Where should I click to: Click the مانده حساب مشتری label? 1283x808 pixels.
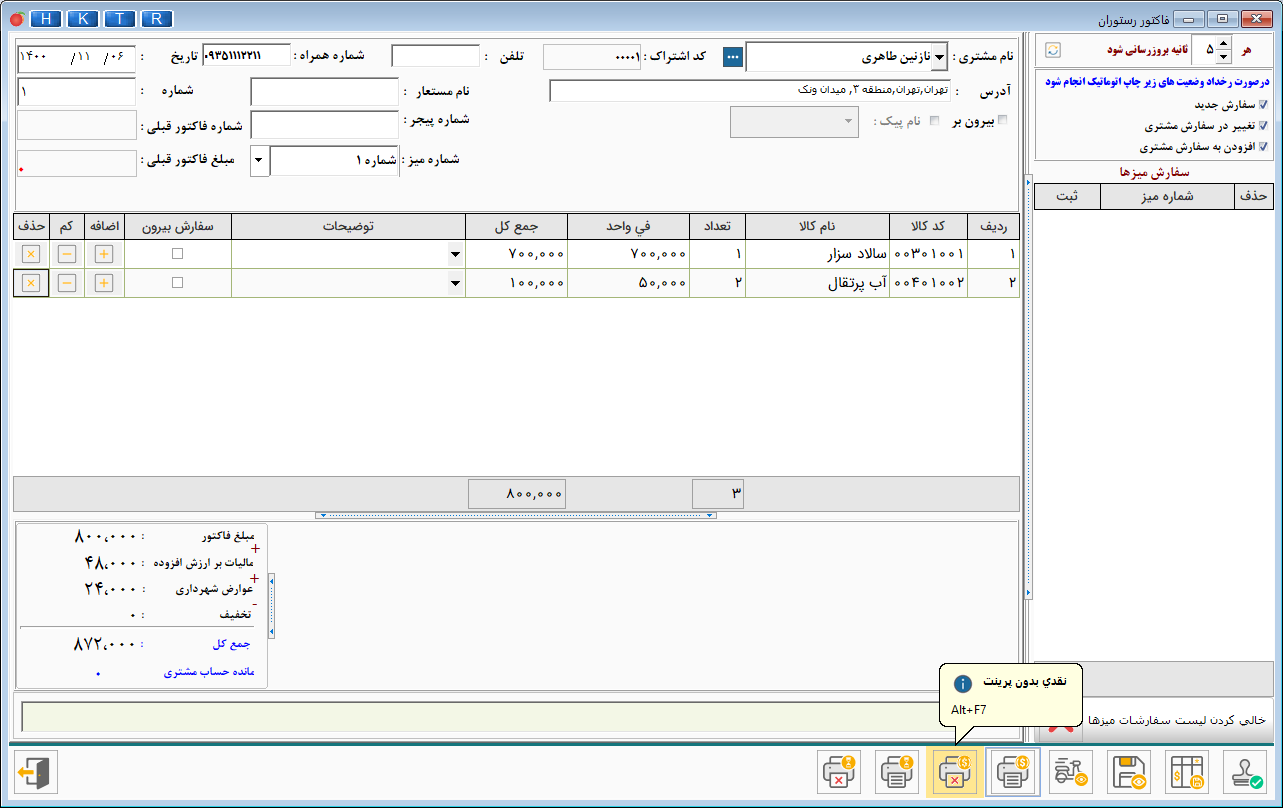click(x=209, y=673)
